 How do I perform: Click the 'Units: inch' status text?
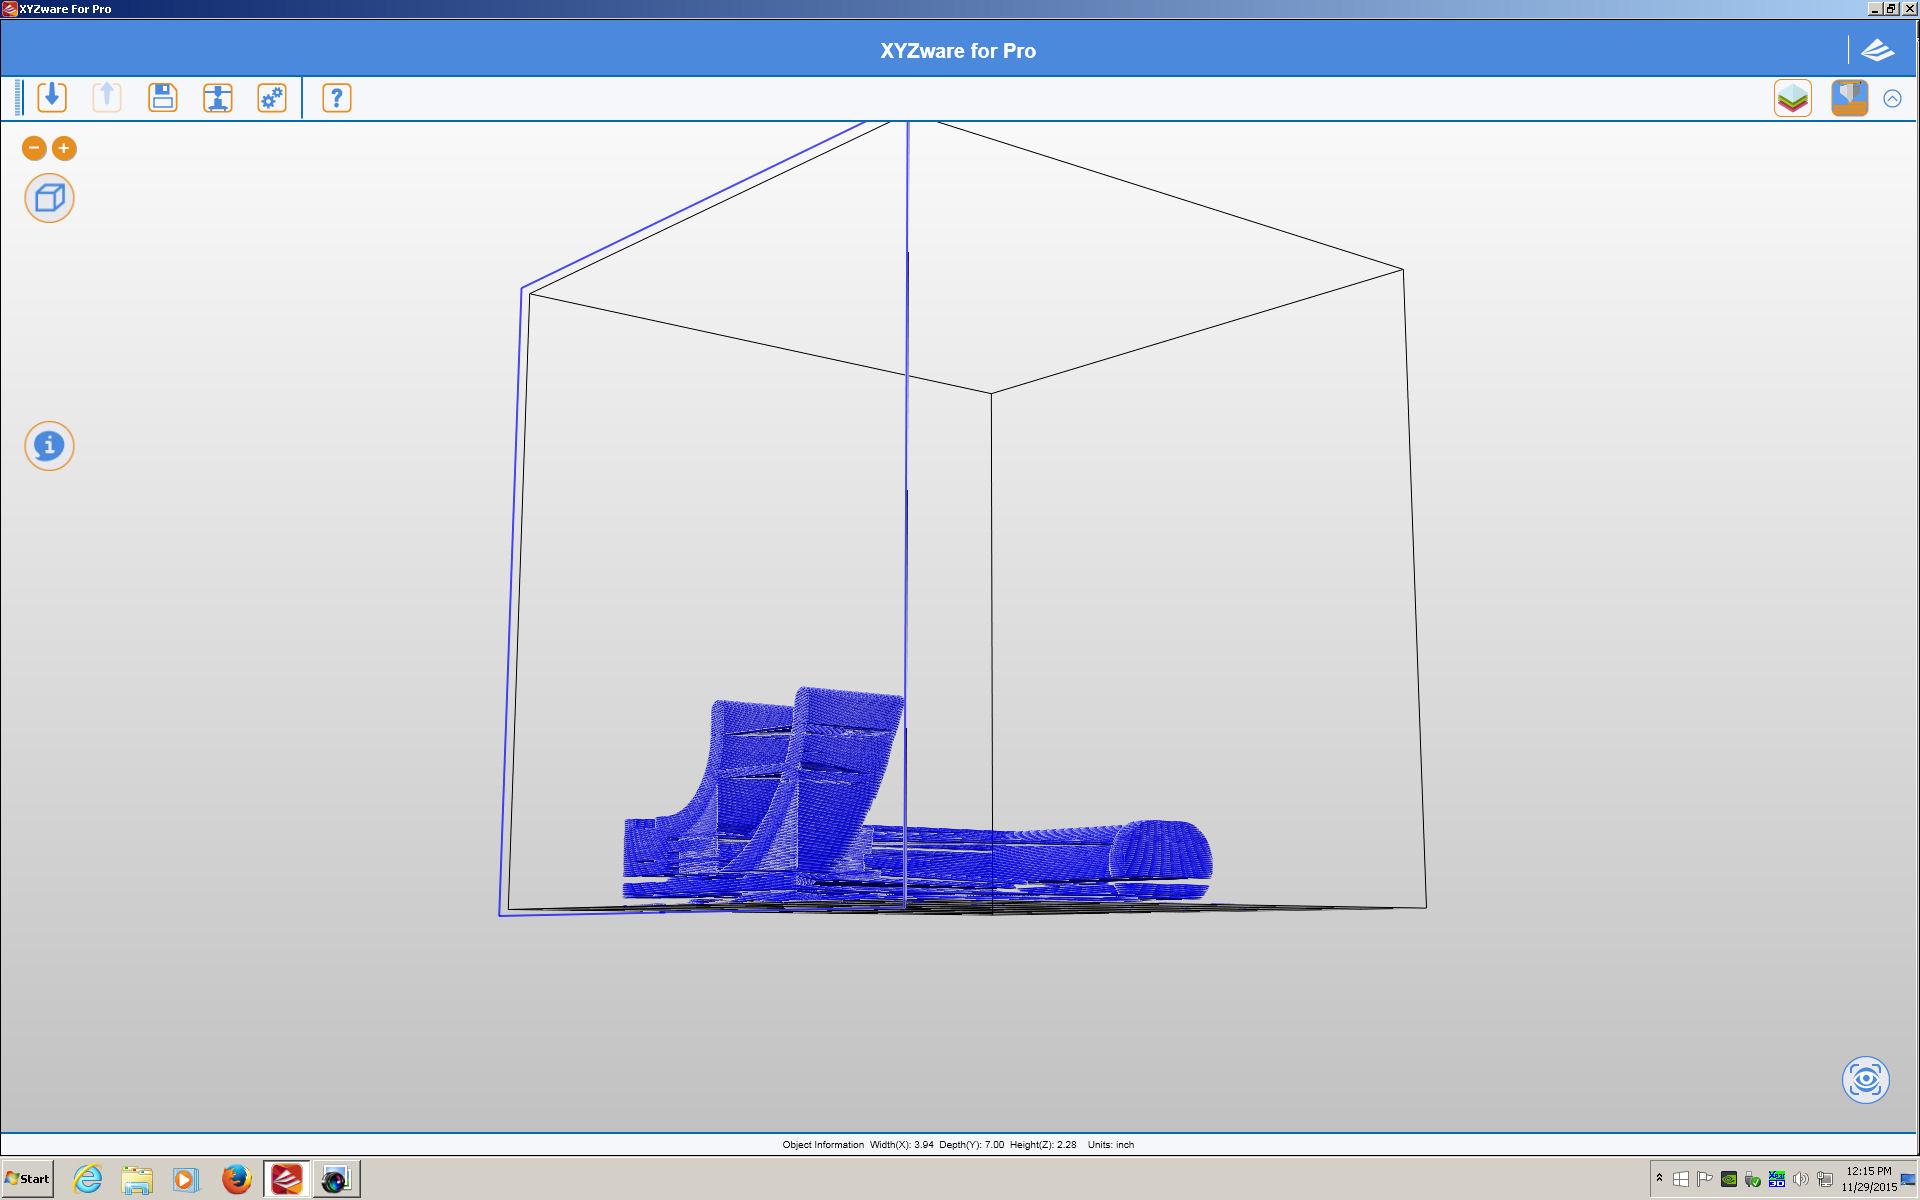(x=1111, y=1145)
